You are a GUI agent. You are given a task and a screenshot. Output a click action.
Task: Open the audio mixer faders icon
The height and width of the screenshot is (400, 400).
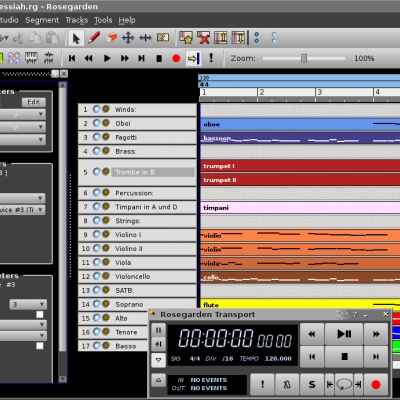coord(49,58)
